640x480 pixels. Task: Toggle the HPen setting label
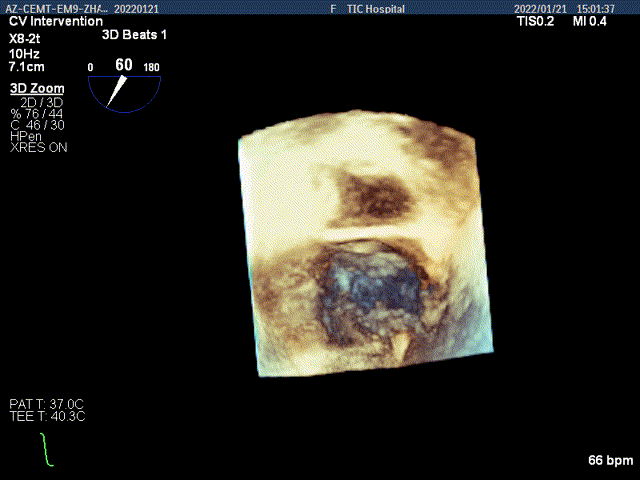[26, 136]
